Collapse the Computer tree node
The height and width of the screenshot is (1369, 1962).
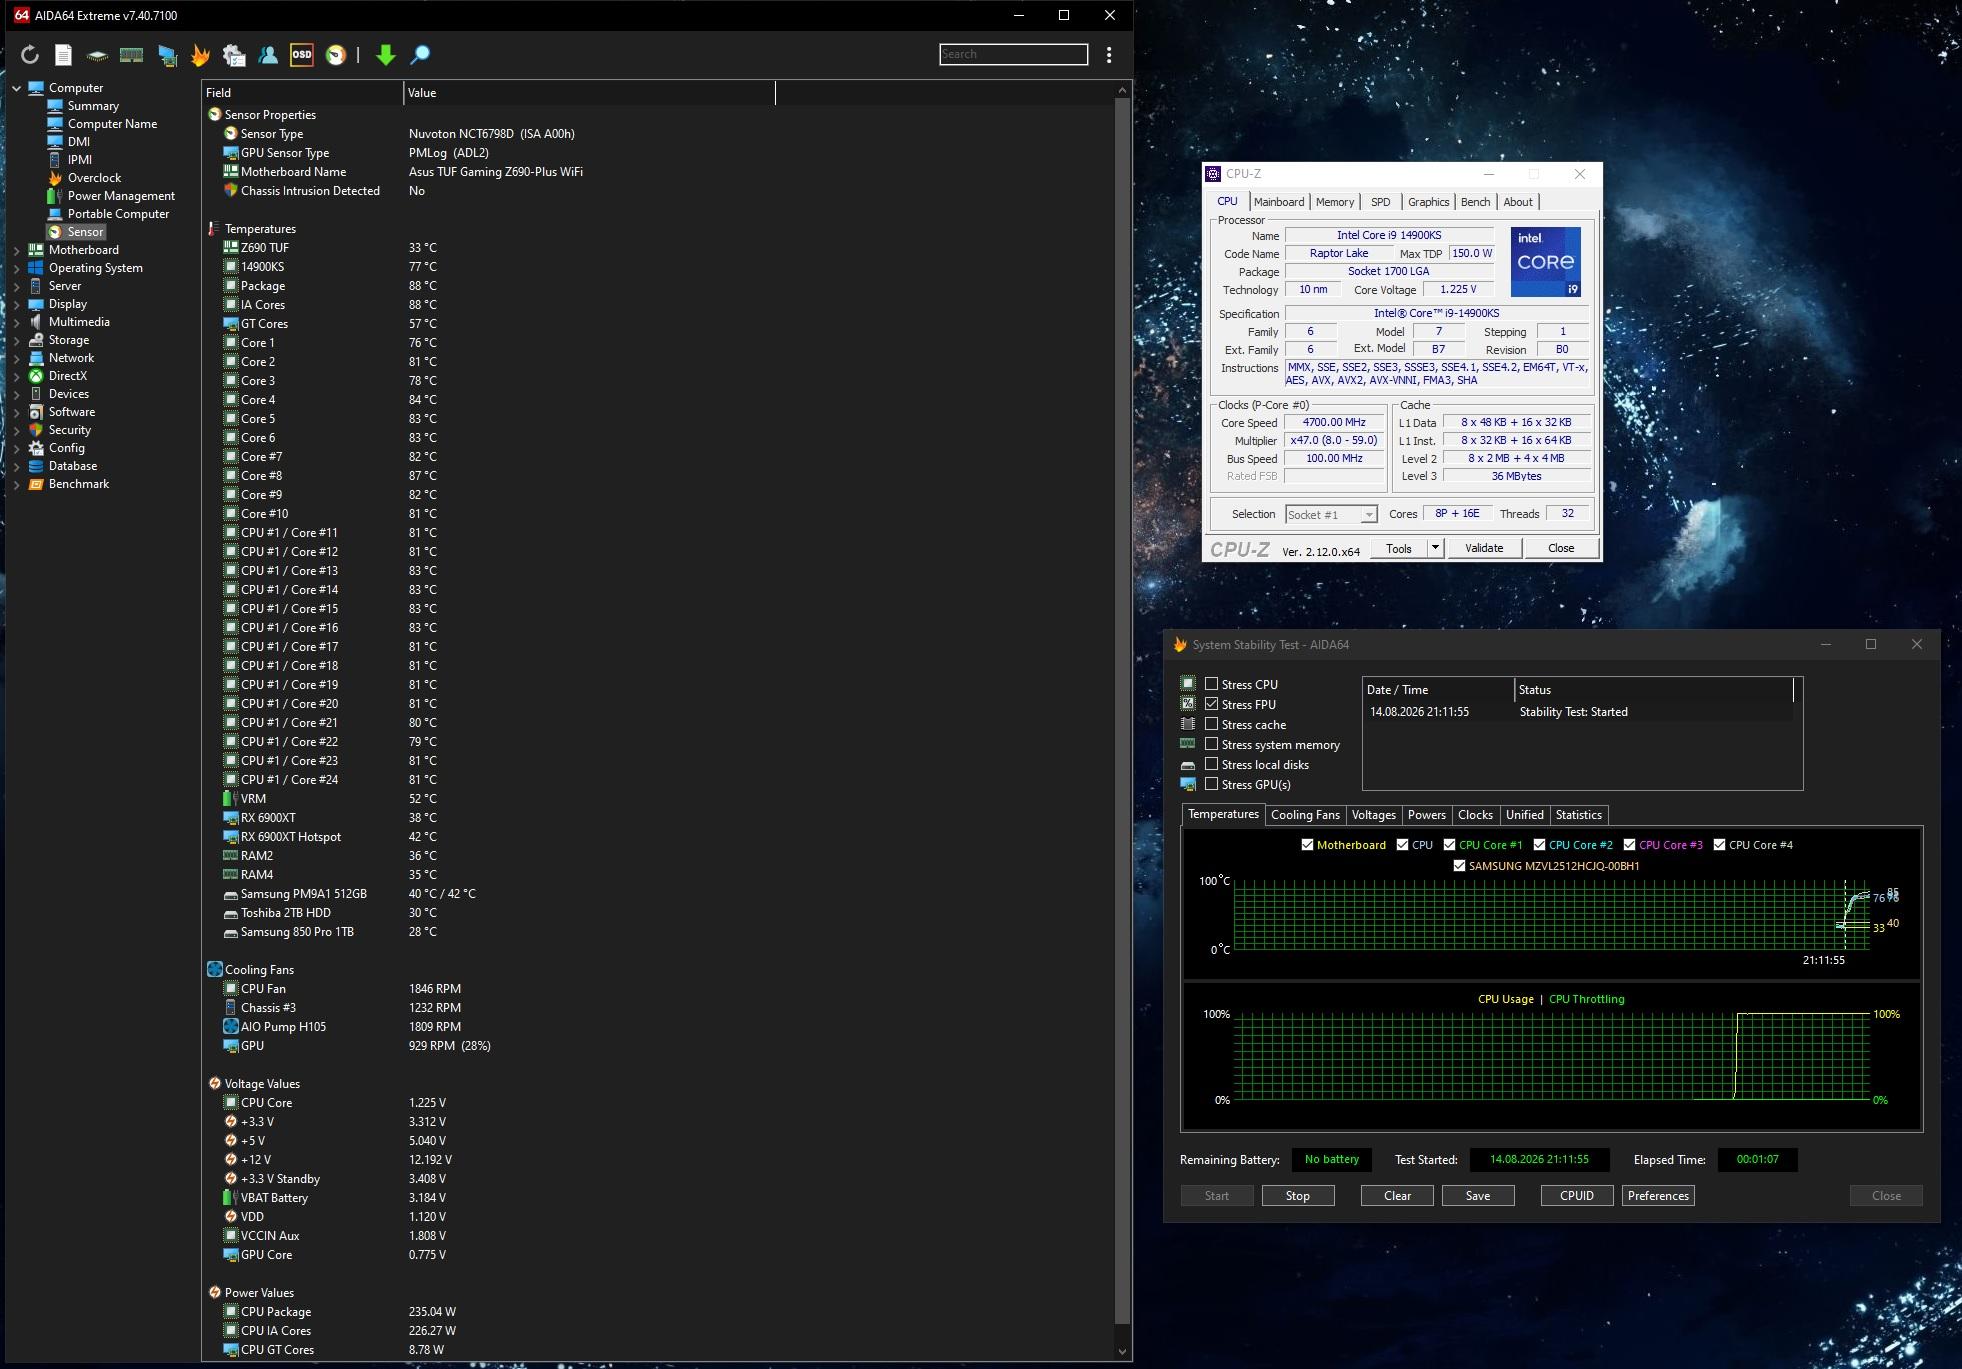[x=16, y=88]
